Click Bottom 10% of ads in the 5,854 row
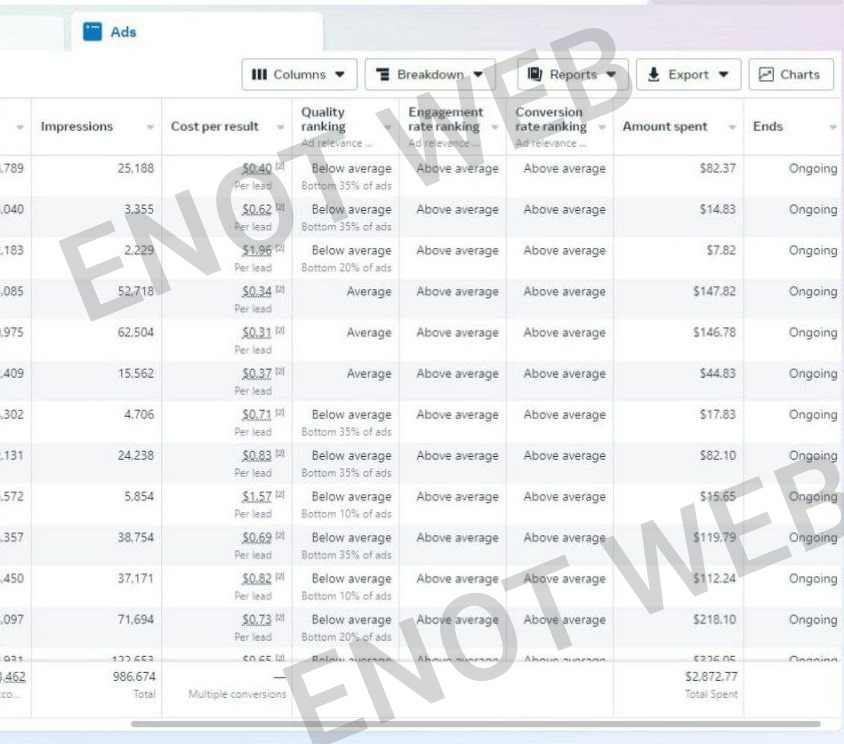Image resolution: width=844 pixels, height=744 pixels. pos(346,514)
